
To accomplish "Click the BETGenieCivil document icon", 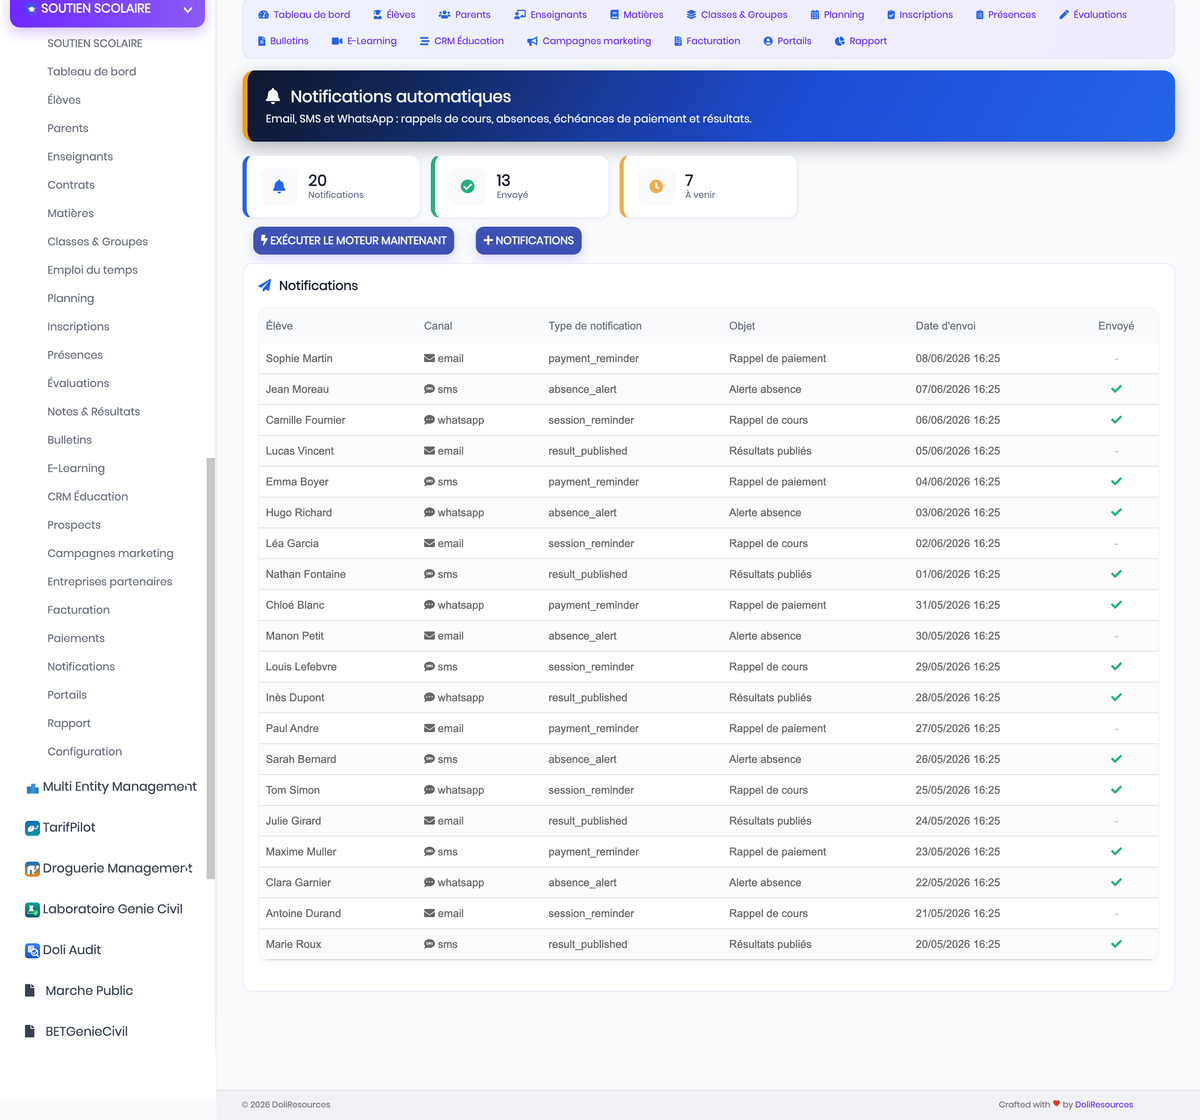I will [x=30, y=1032].
